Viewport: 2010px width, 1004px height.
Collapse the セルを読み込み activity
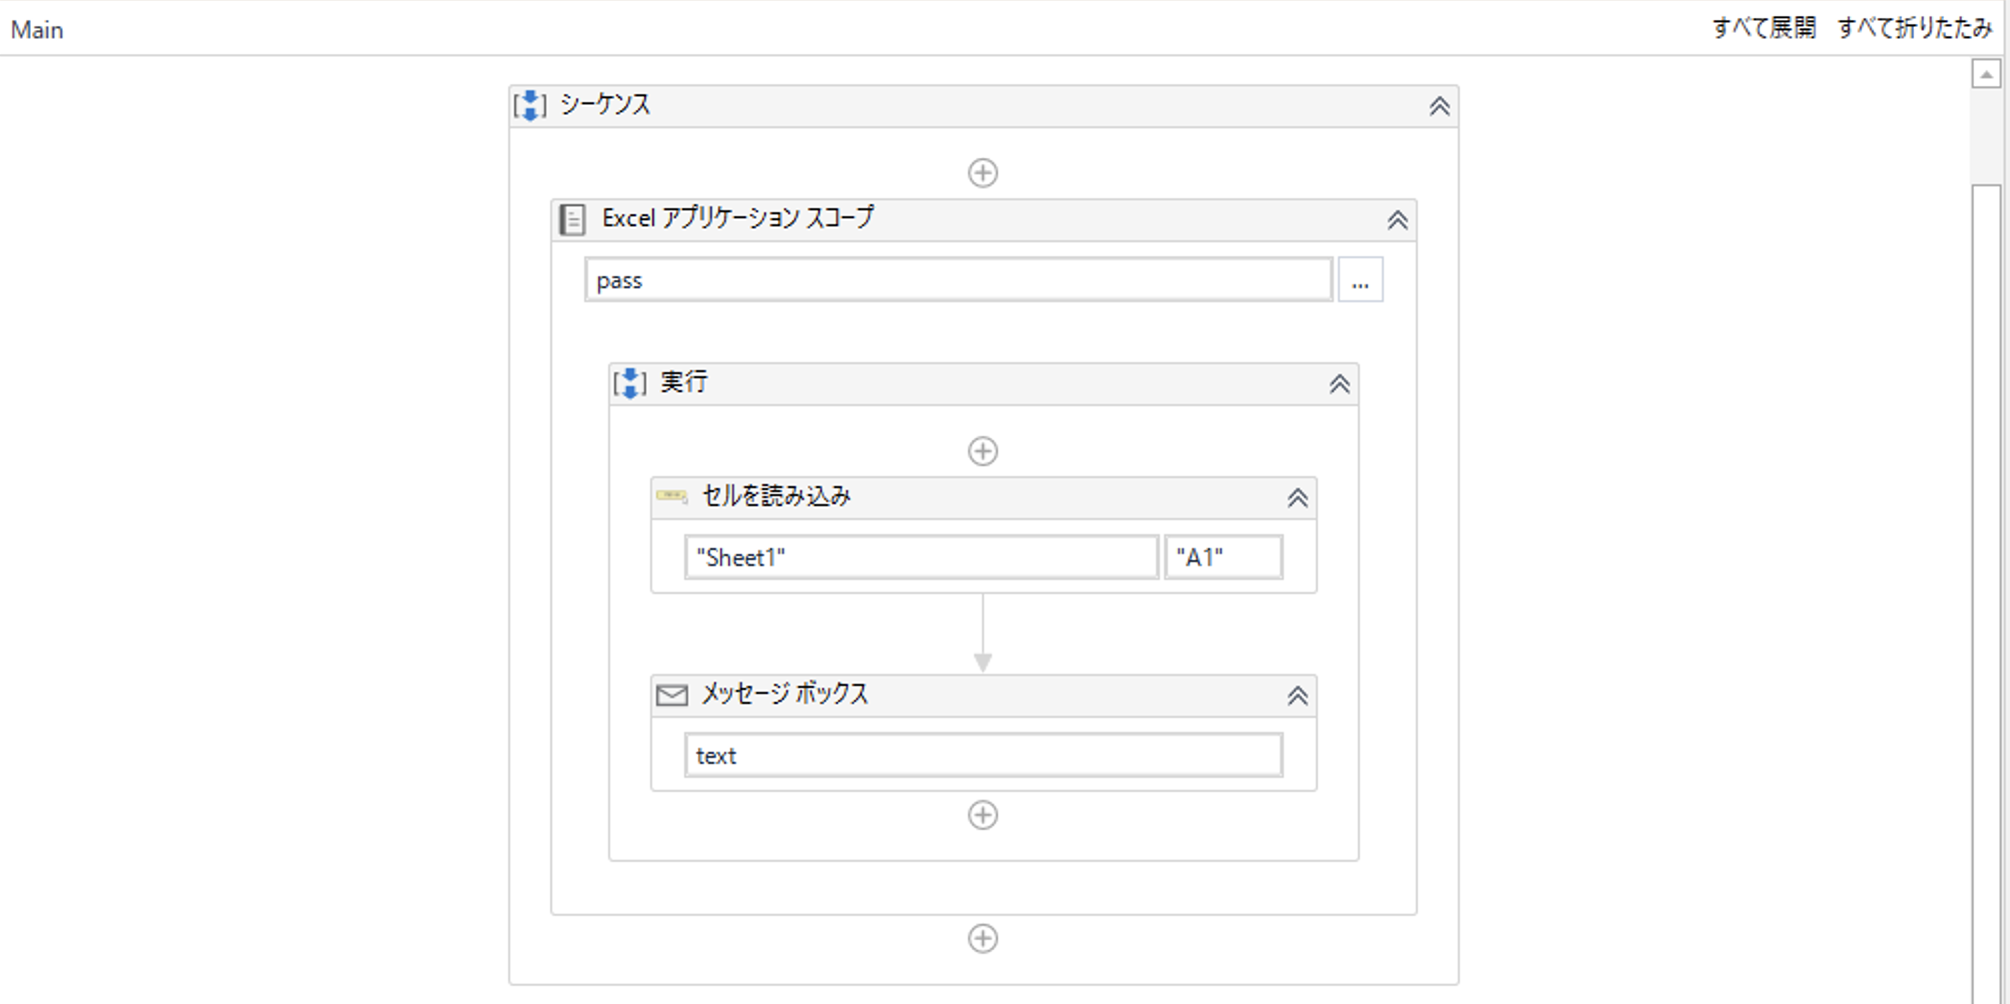pyautogui.click(x=1297, y=498)
